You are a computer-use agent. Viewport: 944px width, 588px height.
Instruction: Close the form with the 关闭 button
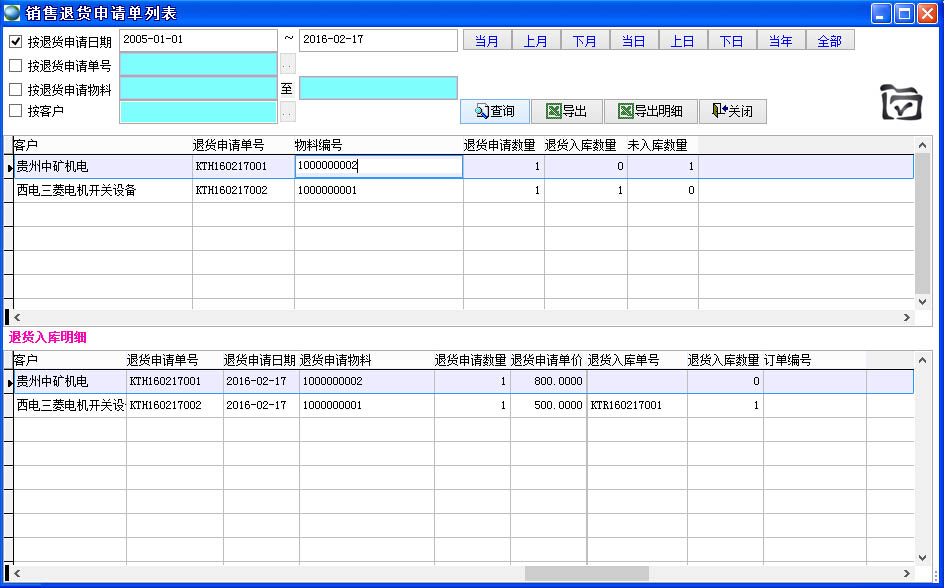coord(732,111)
